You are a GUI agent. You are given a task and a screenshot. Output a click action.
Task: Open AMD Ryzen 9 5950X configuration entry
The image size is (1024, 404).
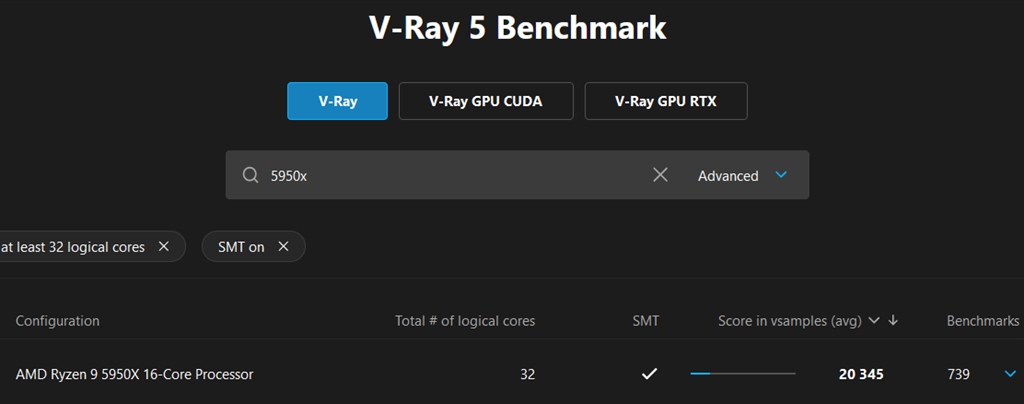134,374
